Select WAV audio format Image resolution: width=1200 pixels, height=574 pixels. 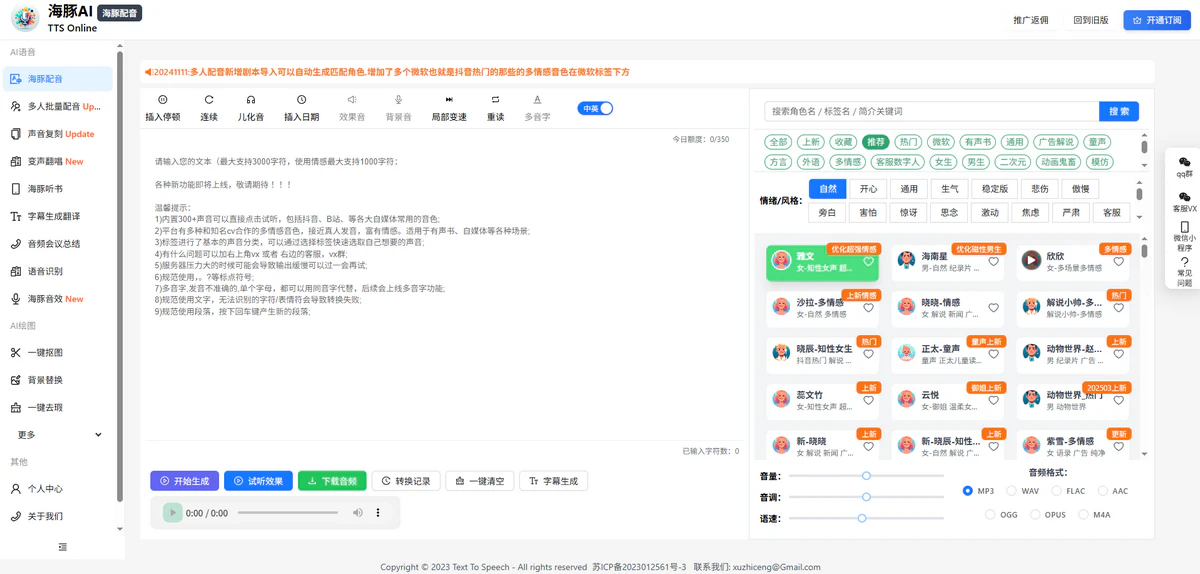(x=1012, y=491)
